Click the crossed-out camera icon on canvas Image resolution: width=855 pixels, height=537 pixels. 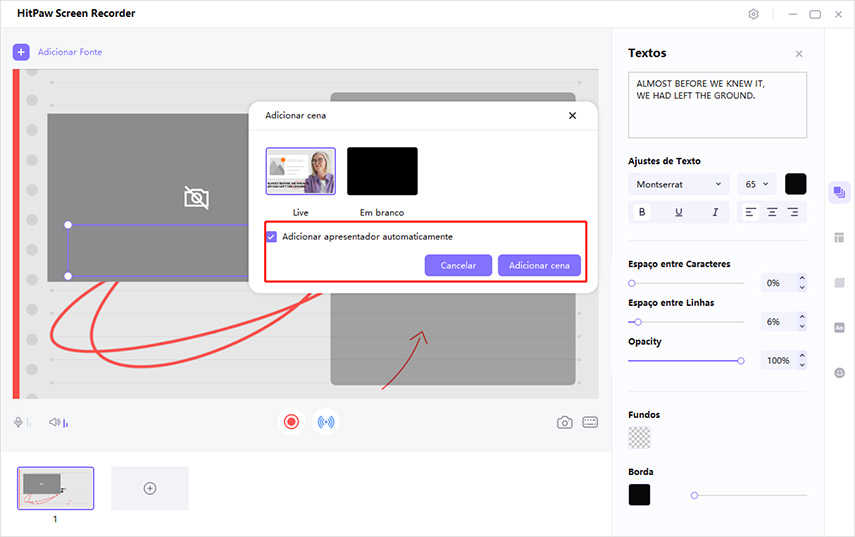(x=196, y=197)
